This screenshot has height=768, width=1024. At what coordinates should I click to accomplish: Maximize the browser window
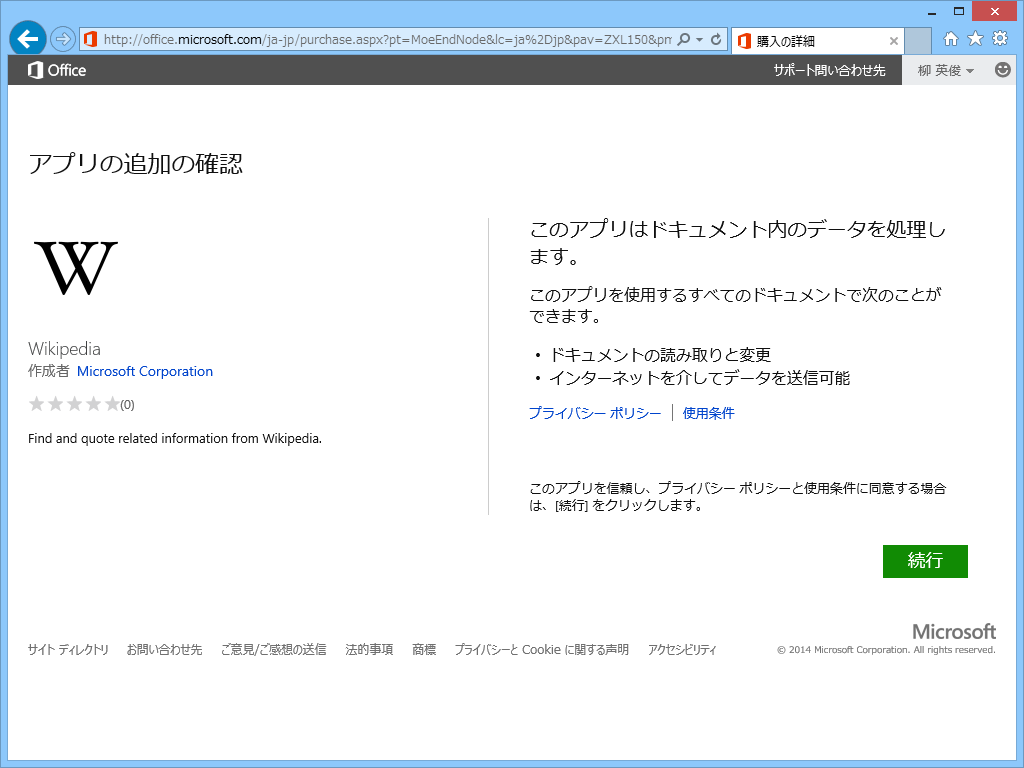tap(959, 11)
